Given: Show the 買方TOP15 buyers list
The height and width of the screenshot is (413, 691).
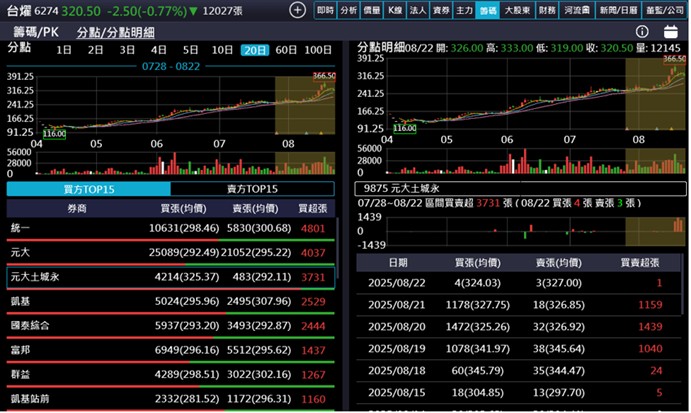Looking at the screenshot, I should click(x=88, y=189).
